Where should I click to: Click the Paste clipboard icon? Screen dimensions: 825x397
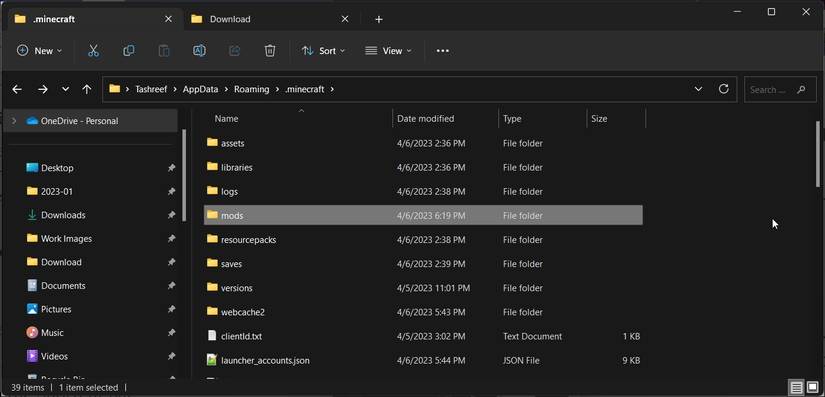[x=164, y=51]
